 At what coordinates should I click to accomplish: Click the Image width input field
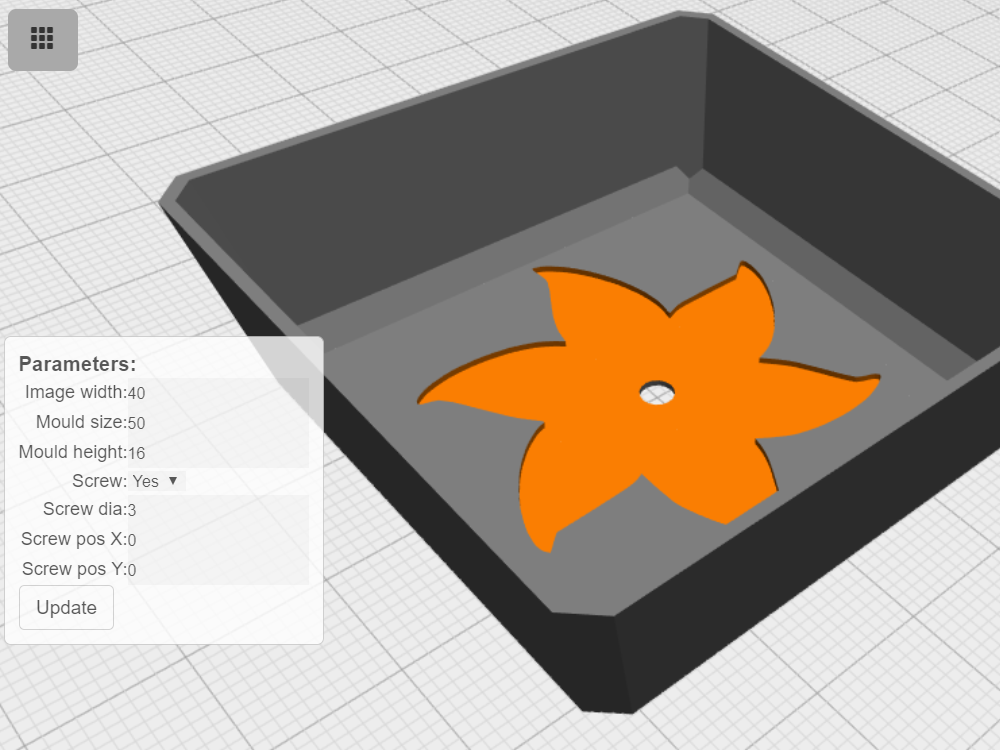pyautogui.click(x=217, y=393)
